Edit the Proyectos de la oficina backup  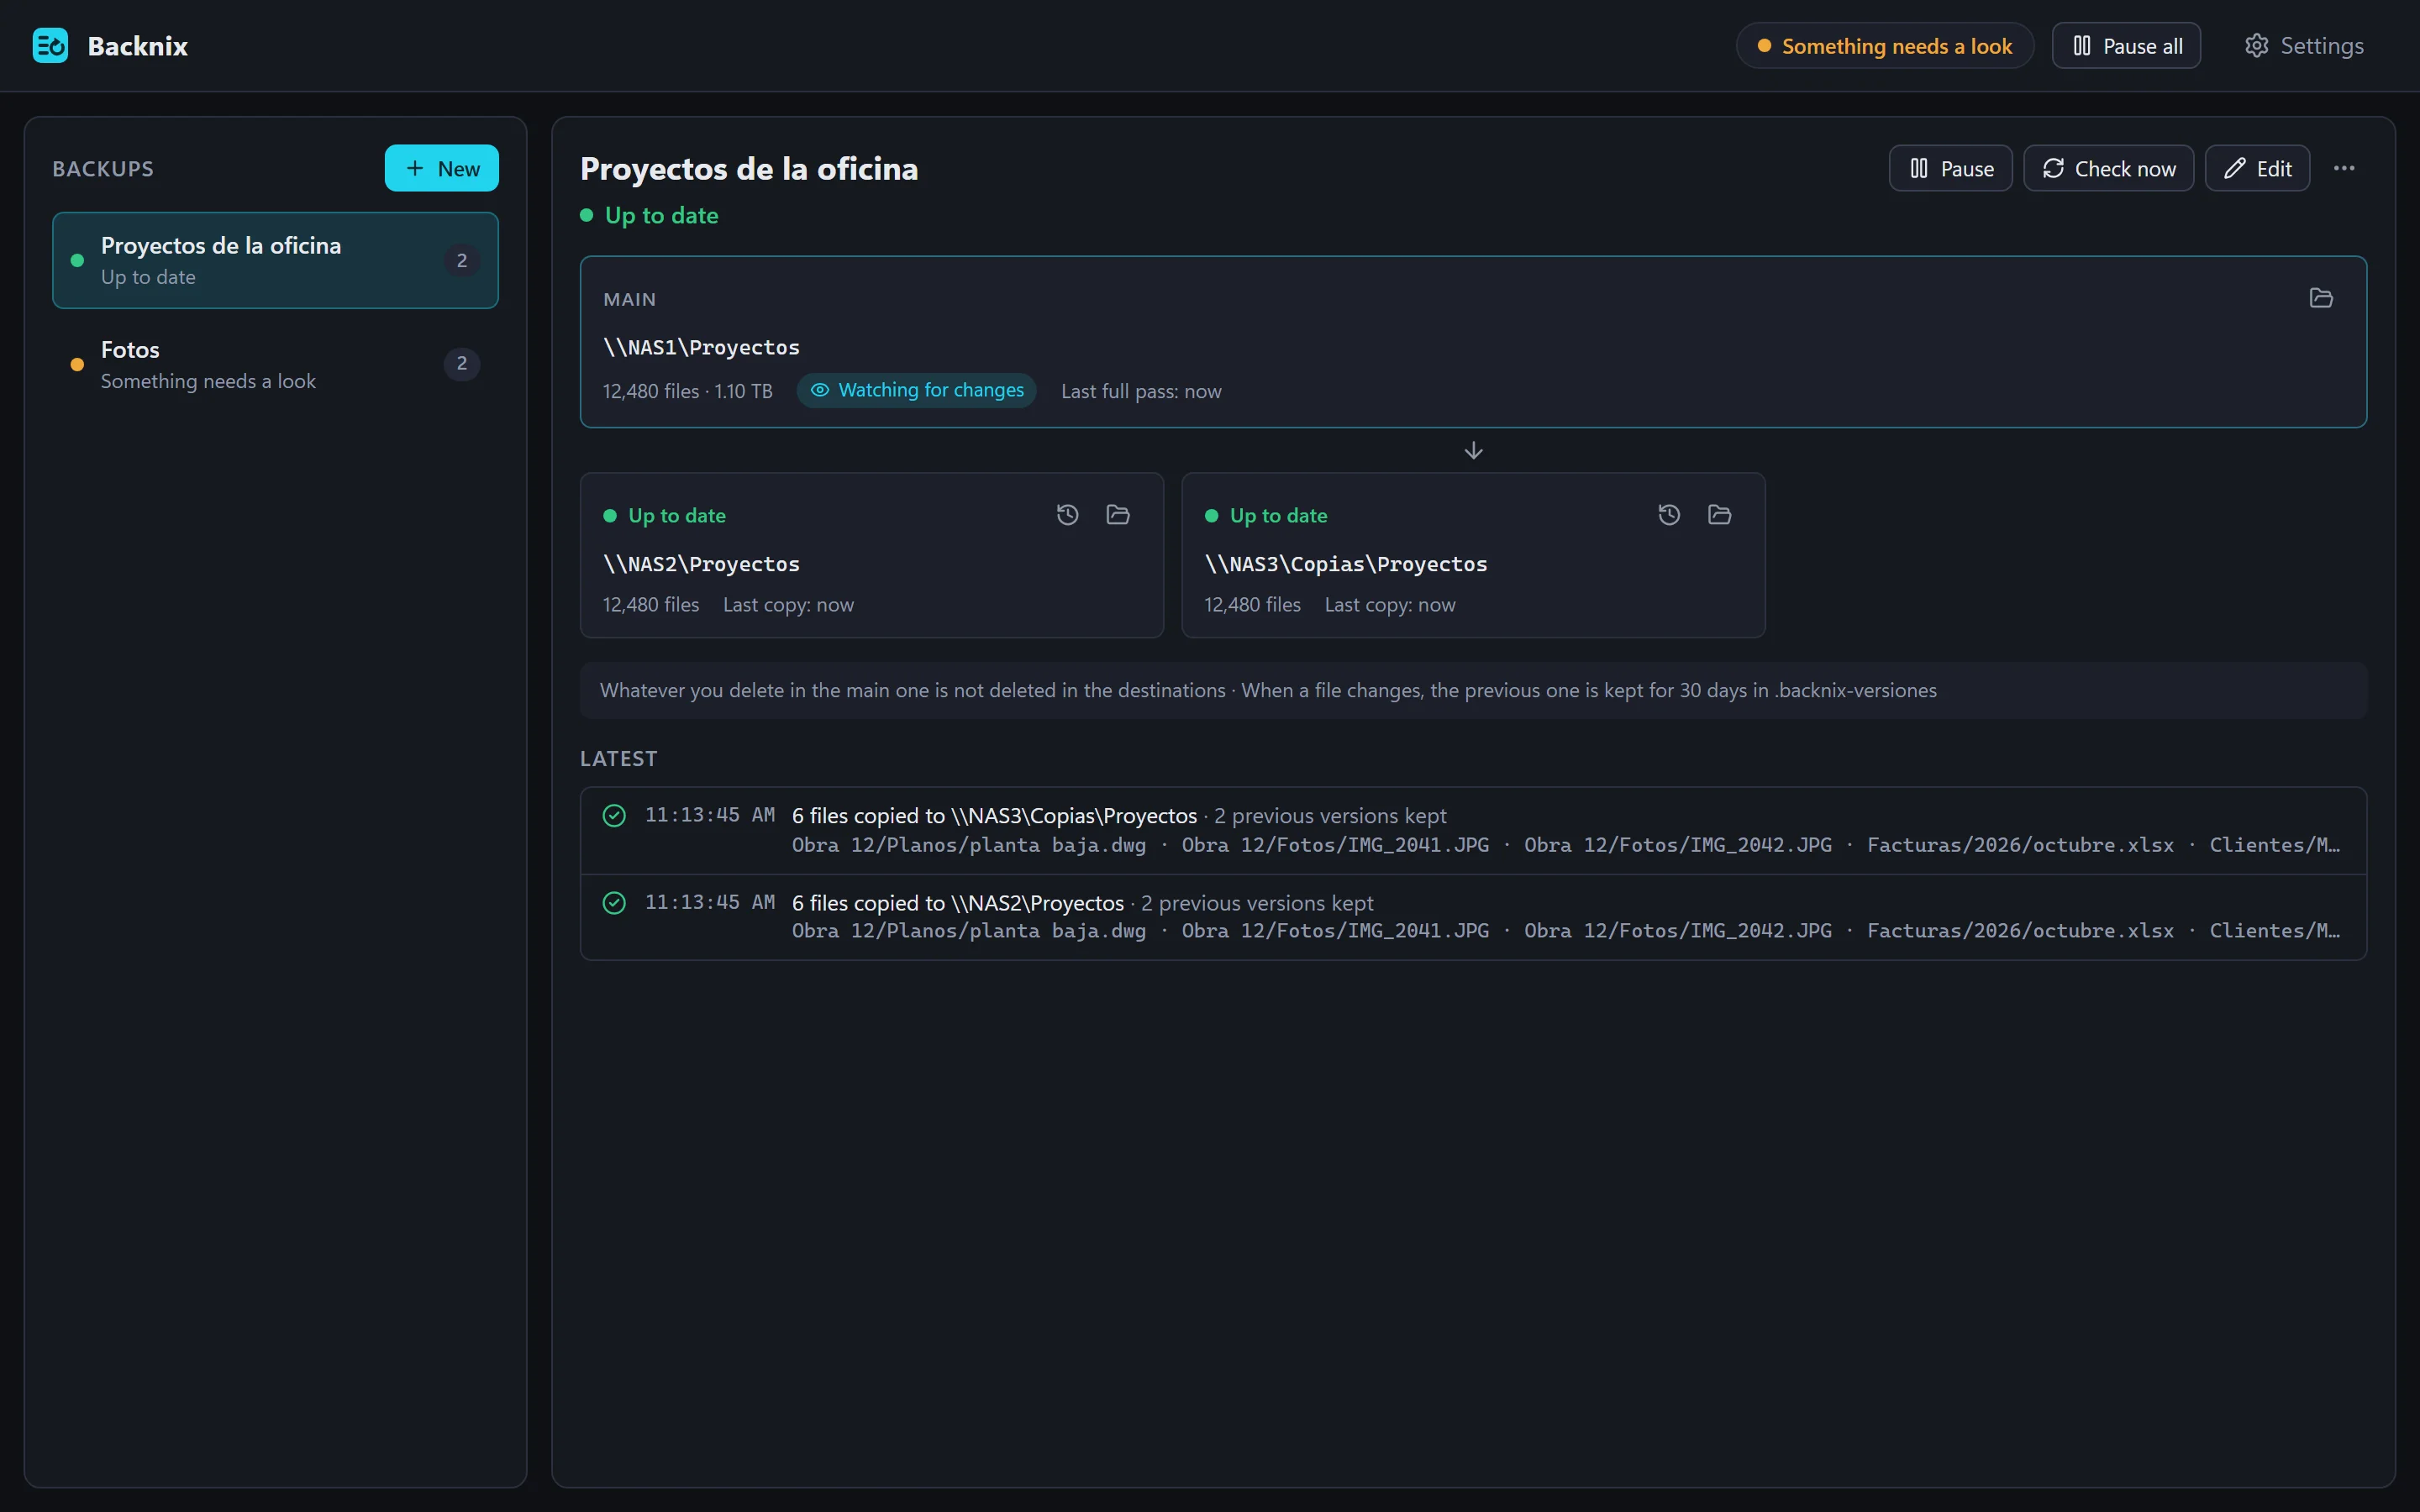tap(2257, 168)
